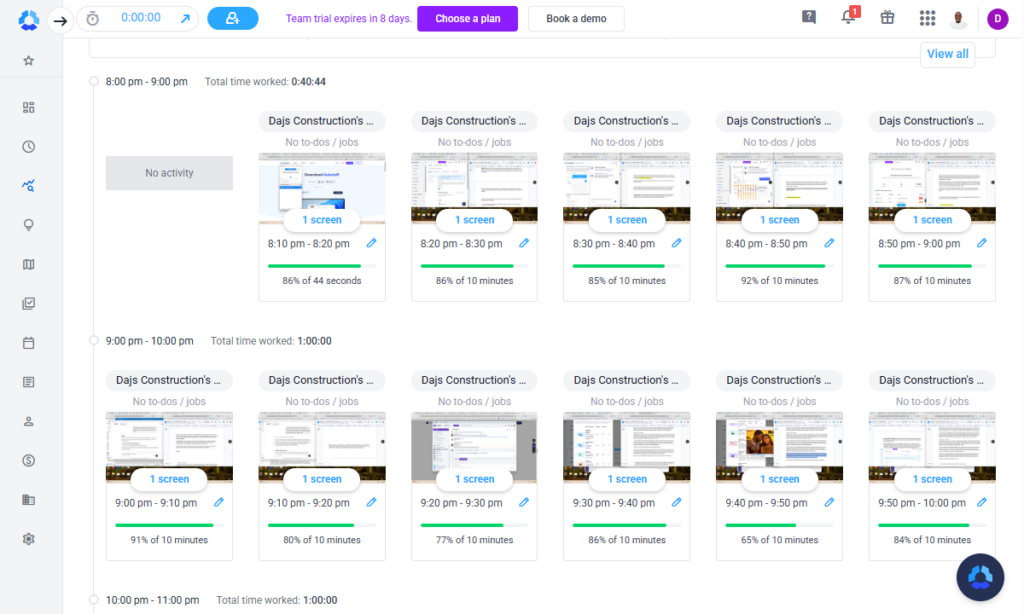Click project tag above 9:00 pm card
Screen dimensions: 1024x614
pyautogui.click(x=168, y=380)
